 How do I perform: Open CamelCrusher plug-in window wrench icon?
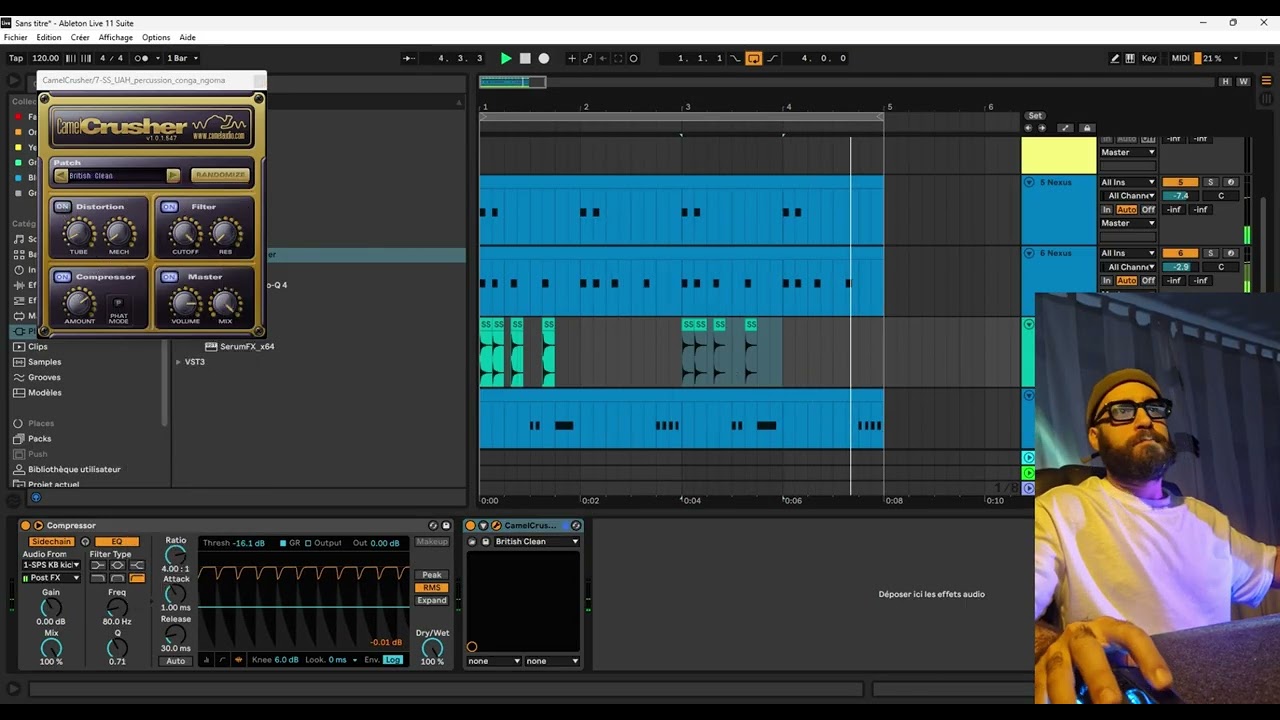496,525
